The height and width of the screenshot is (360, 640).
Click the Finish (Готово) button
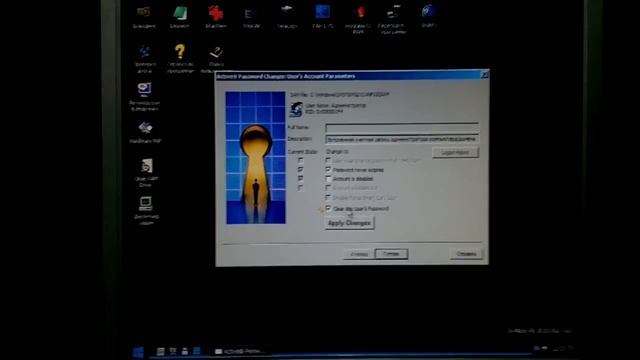click(x=391, y=254)
